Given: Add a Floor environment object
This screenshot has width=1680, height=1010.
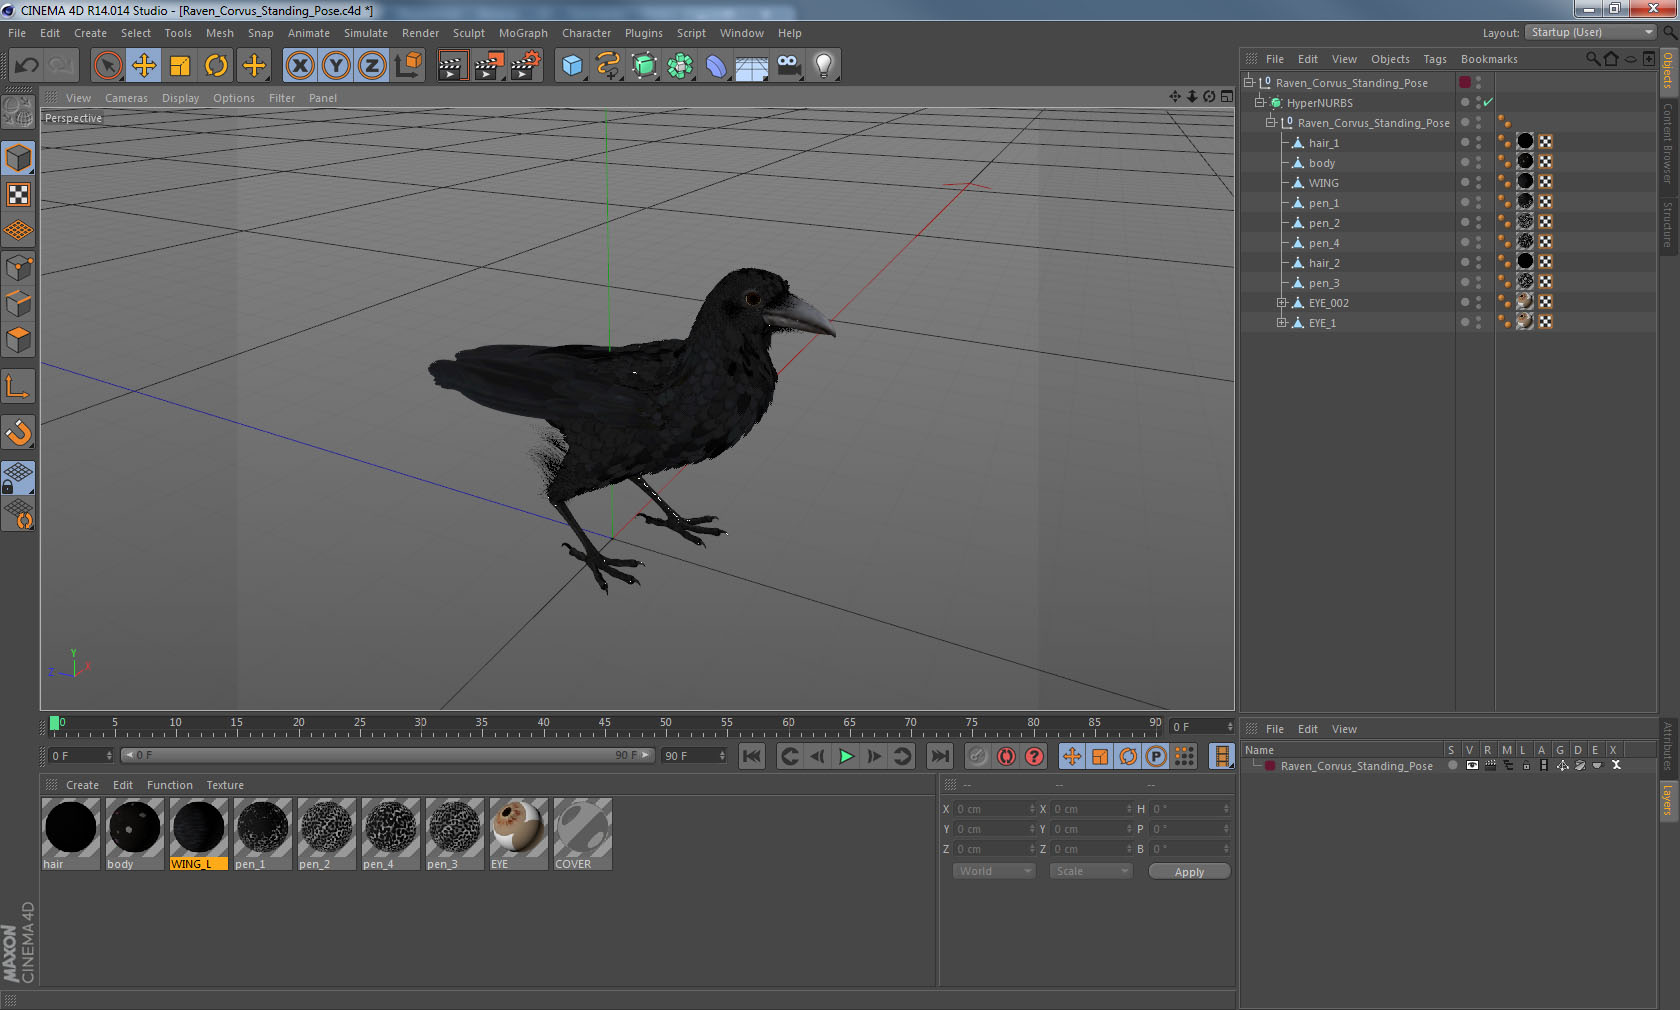Looking at the screenshot, I should pyautogui.click(x=752, y=66).
